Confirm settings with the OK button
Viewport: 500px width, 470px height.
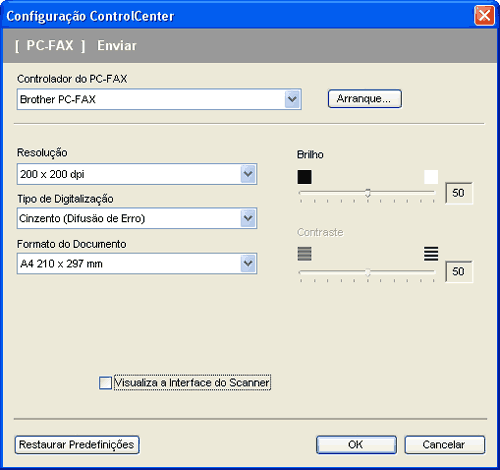coord(356,445)
